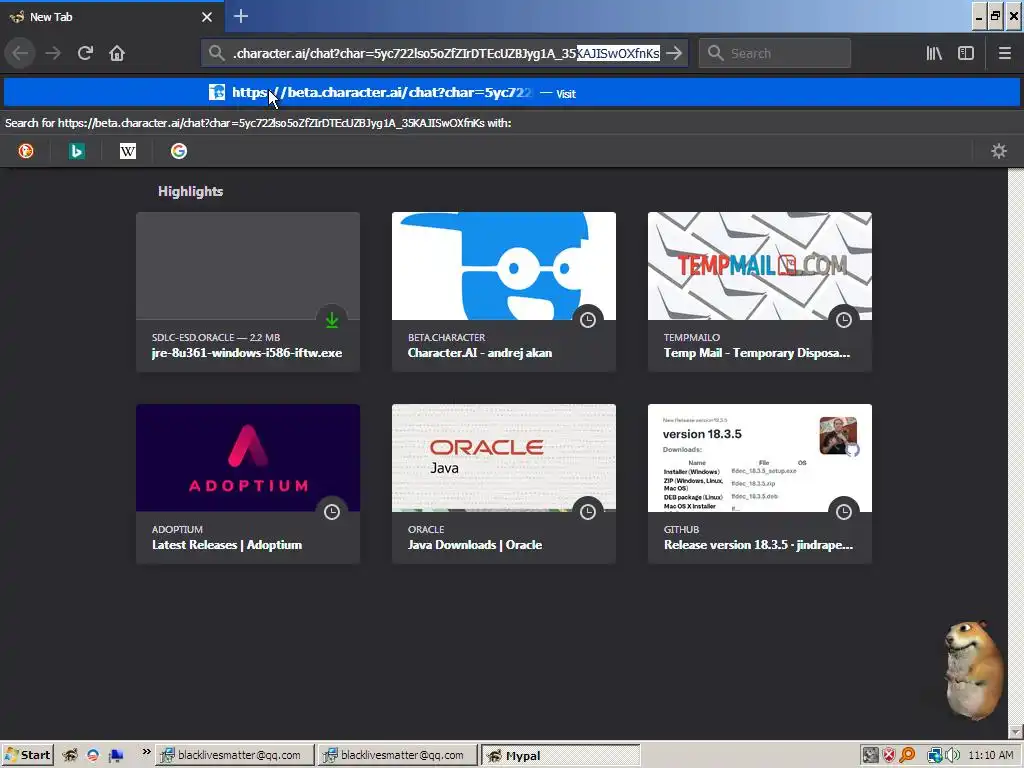The height and width of the screenshot is (768, 1024).
Task: Click history clock icon on Temp Mail tile
Action: click(844, 320)
